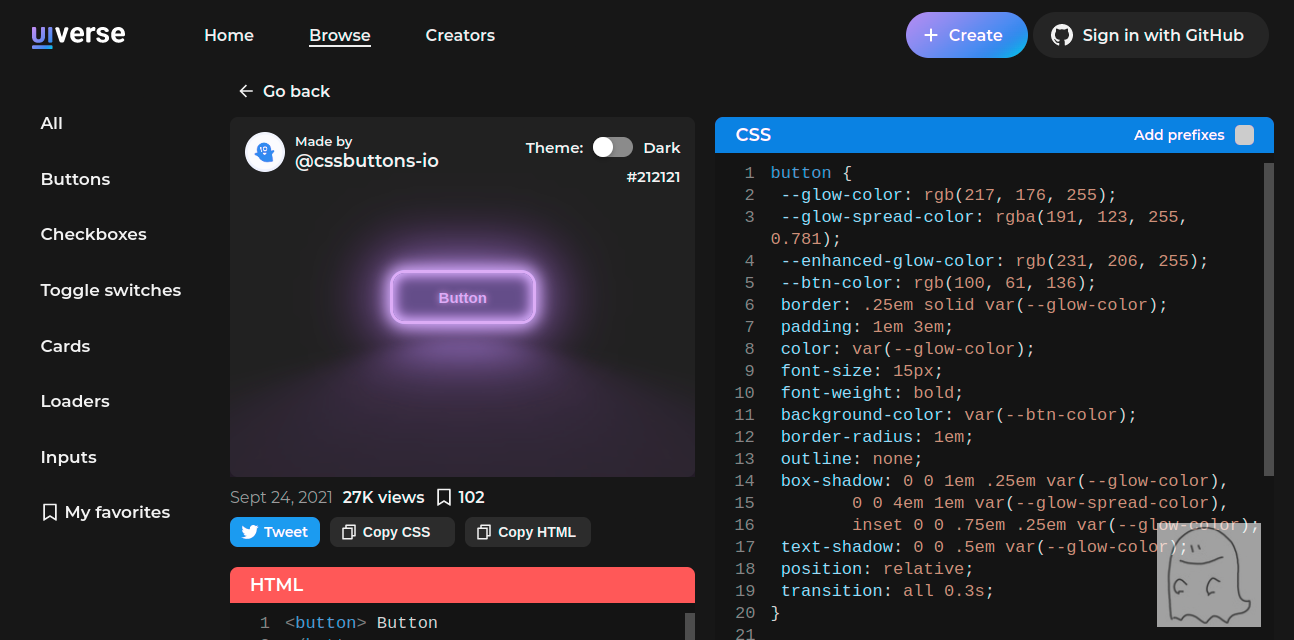Click the bookmark icon beside My favorites
Viewport: 1294px width, 640px height.
click(x=49, y=512)
